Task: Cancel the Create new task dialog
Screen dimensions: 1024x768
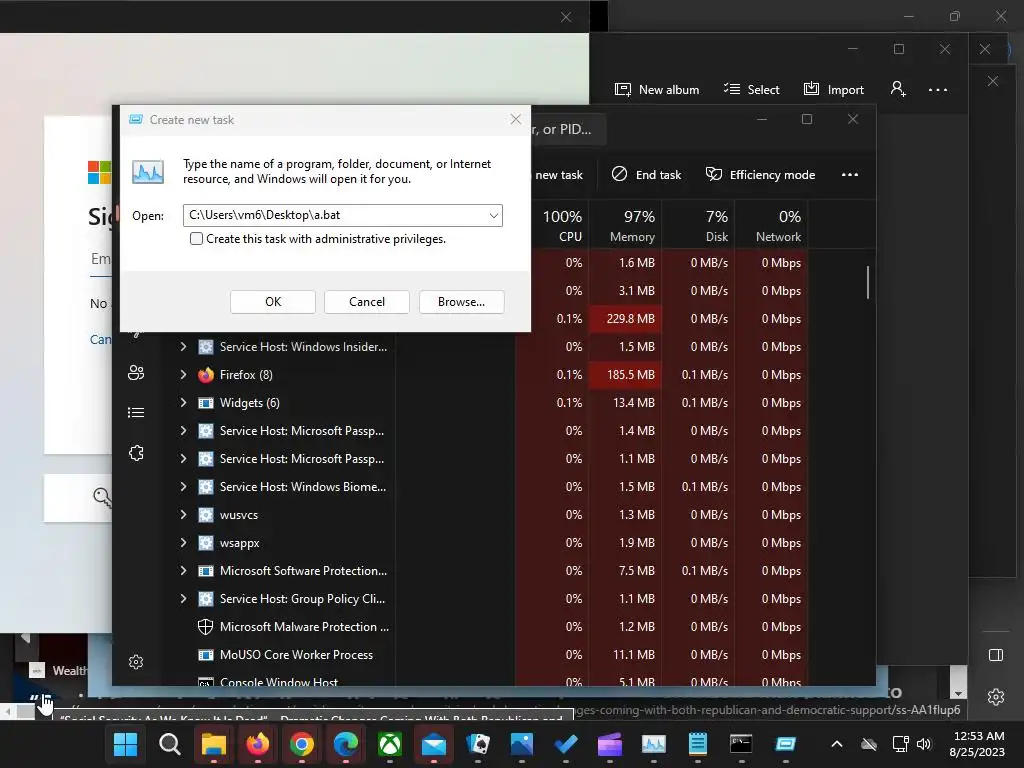Action: 367,302
